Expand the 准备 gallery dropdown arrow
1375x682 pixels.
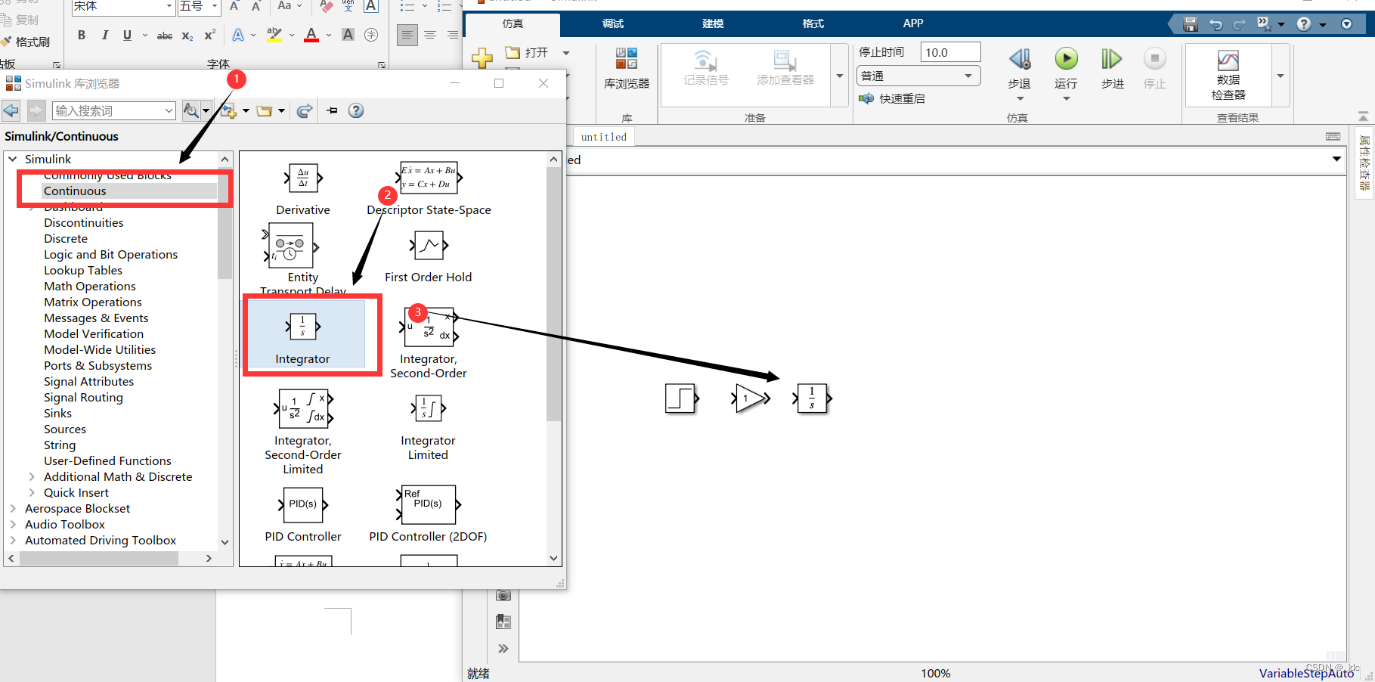840,76
